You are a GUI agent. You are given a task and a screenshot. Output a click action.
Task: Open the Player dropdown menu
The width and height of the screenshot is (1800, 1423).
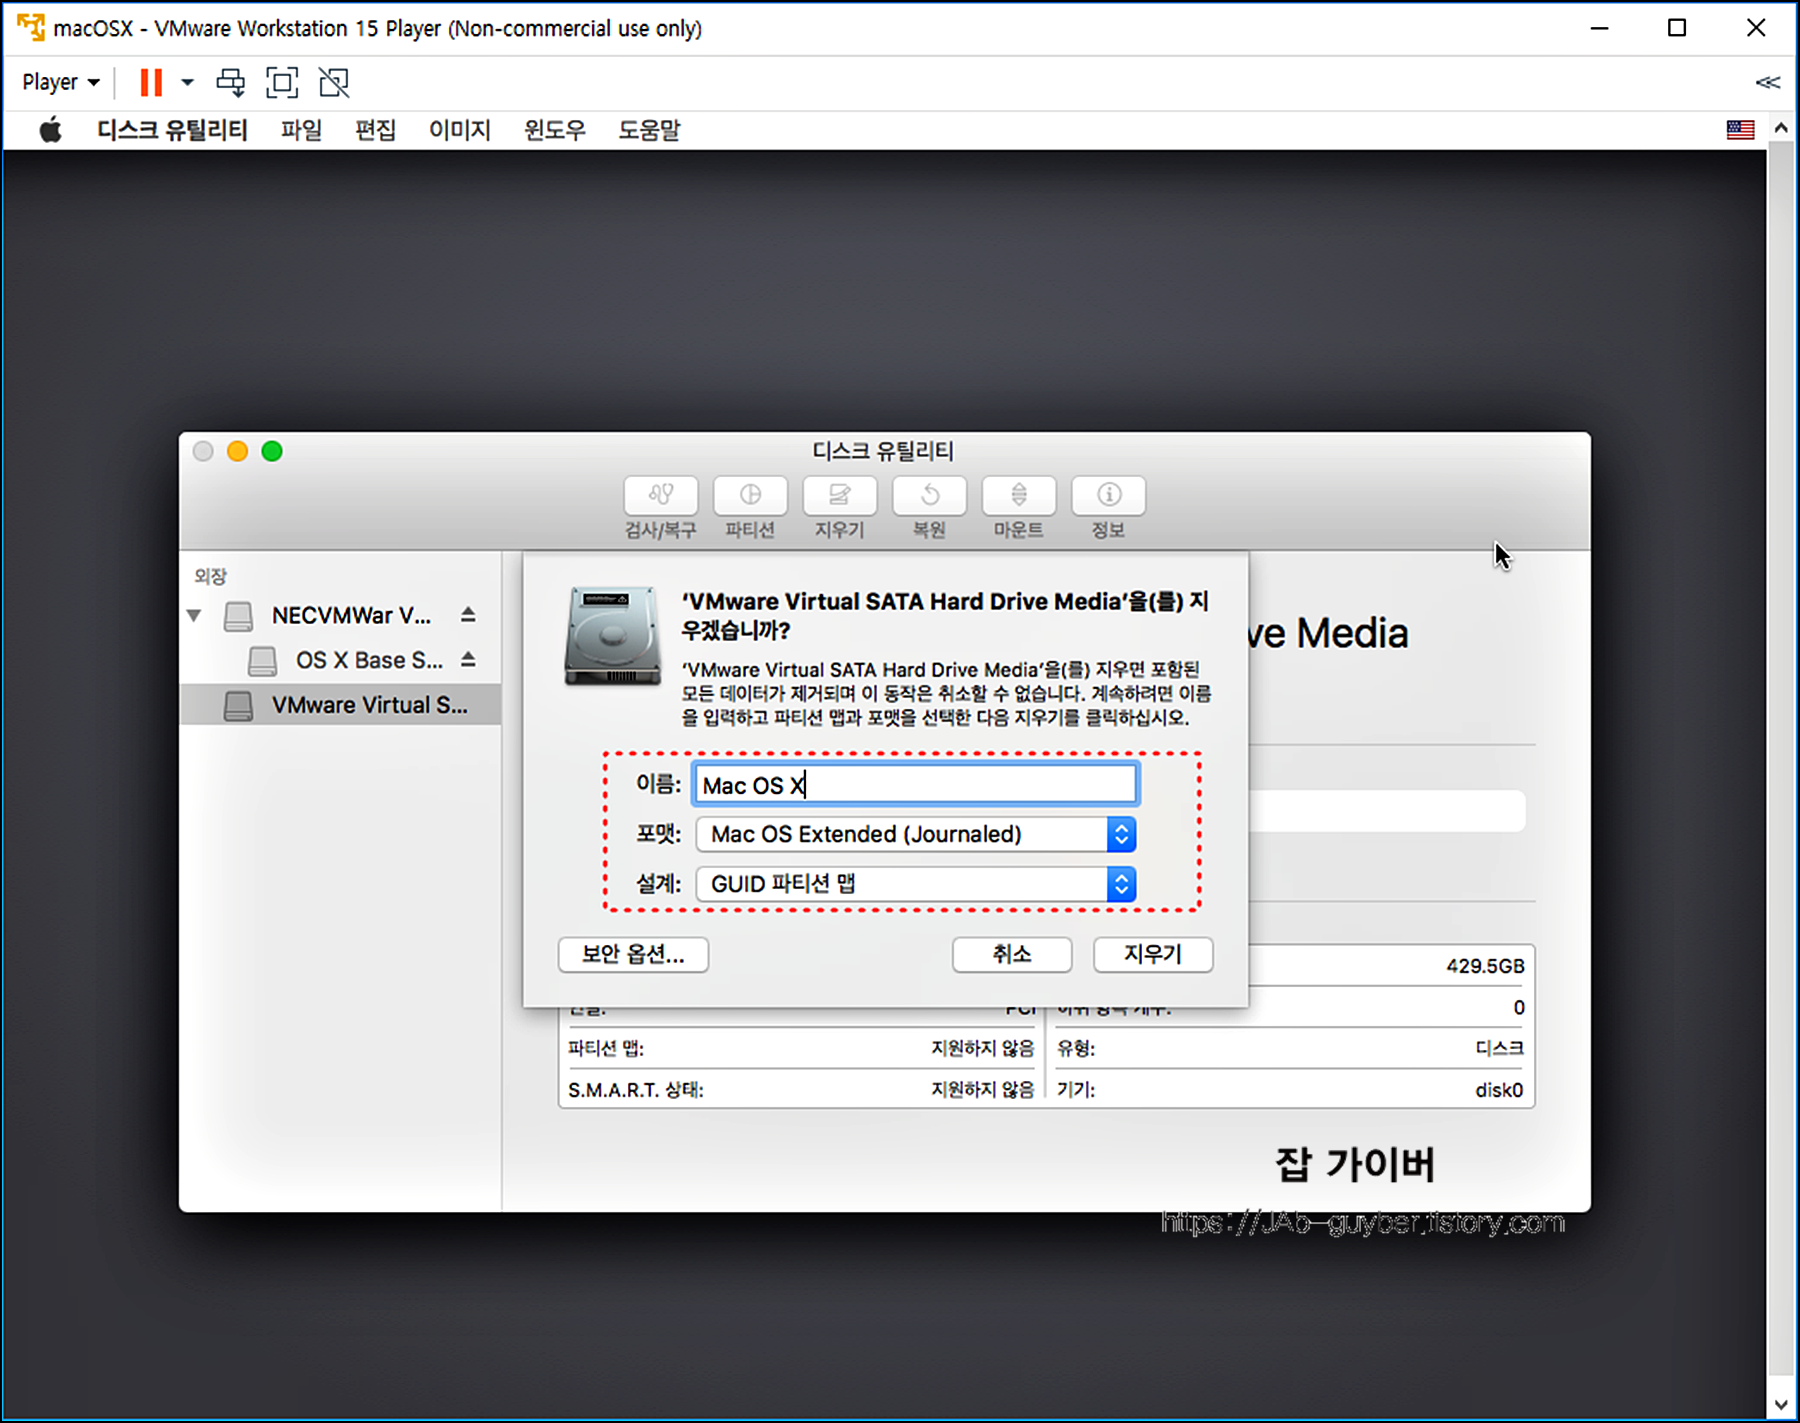tap(61, 82)
